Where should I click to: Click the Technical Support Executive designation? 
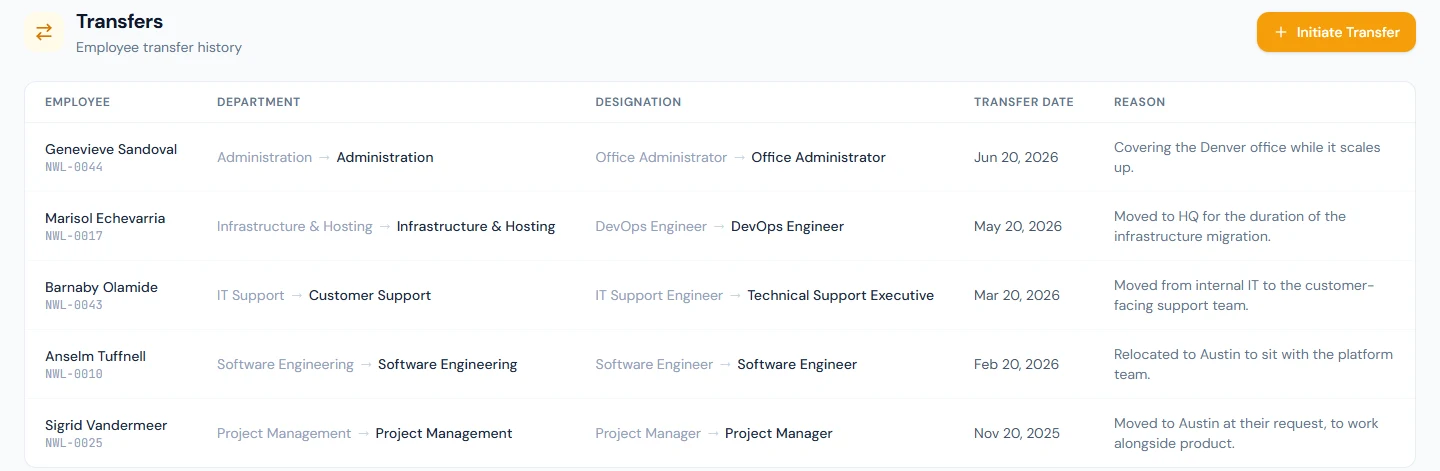841,295
